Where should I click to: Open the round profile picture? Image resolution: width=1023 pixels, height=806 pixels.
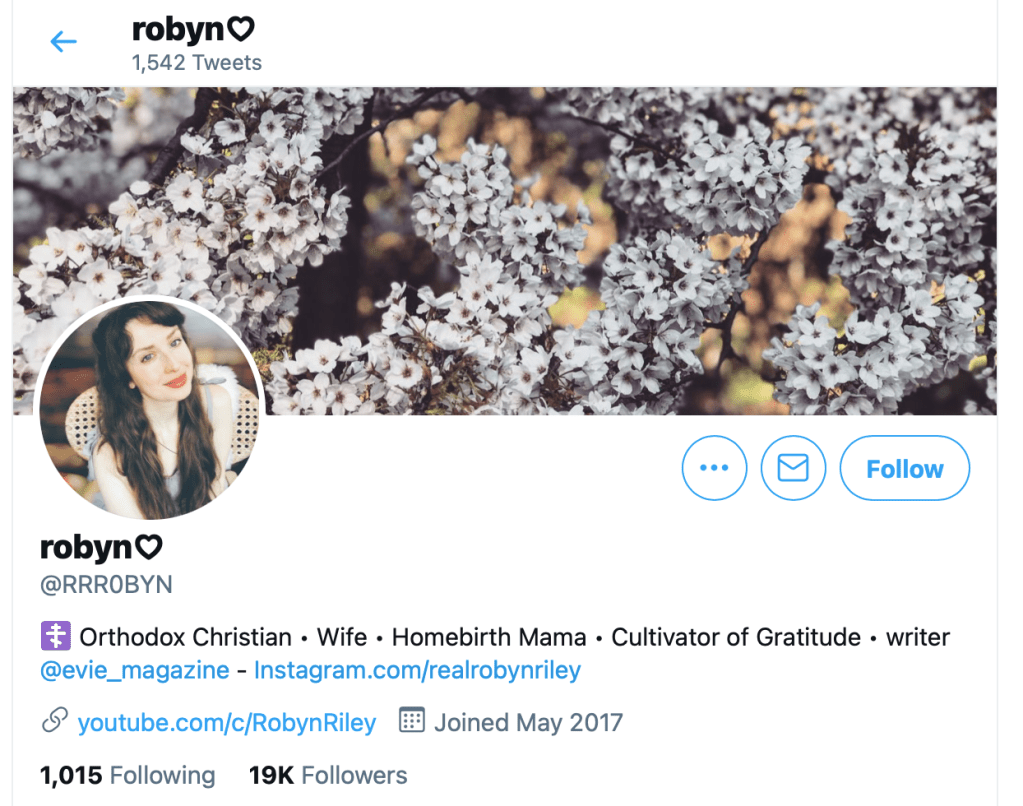coord(150,408)
